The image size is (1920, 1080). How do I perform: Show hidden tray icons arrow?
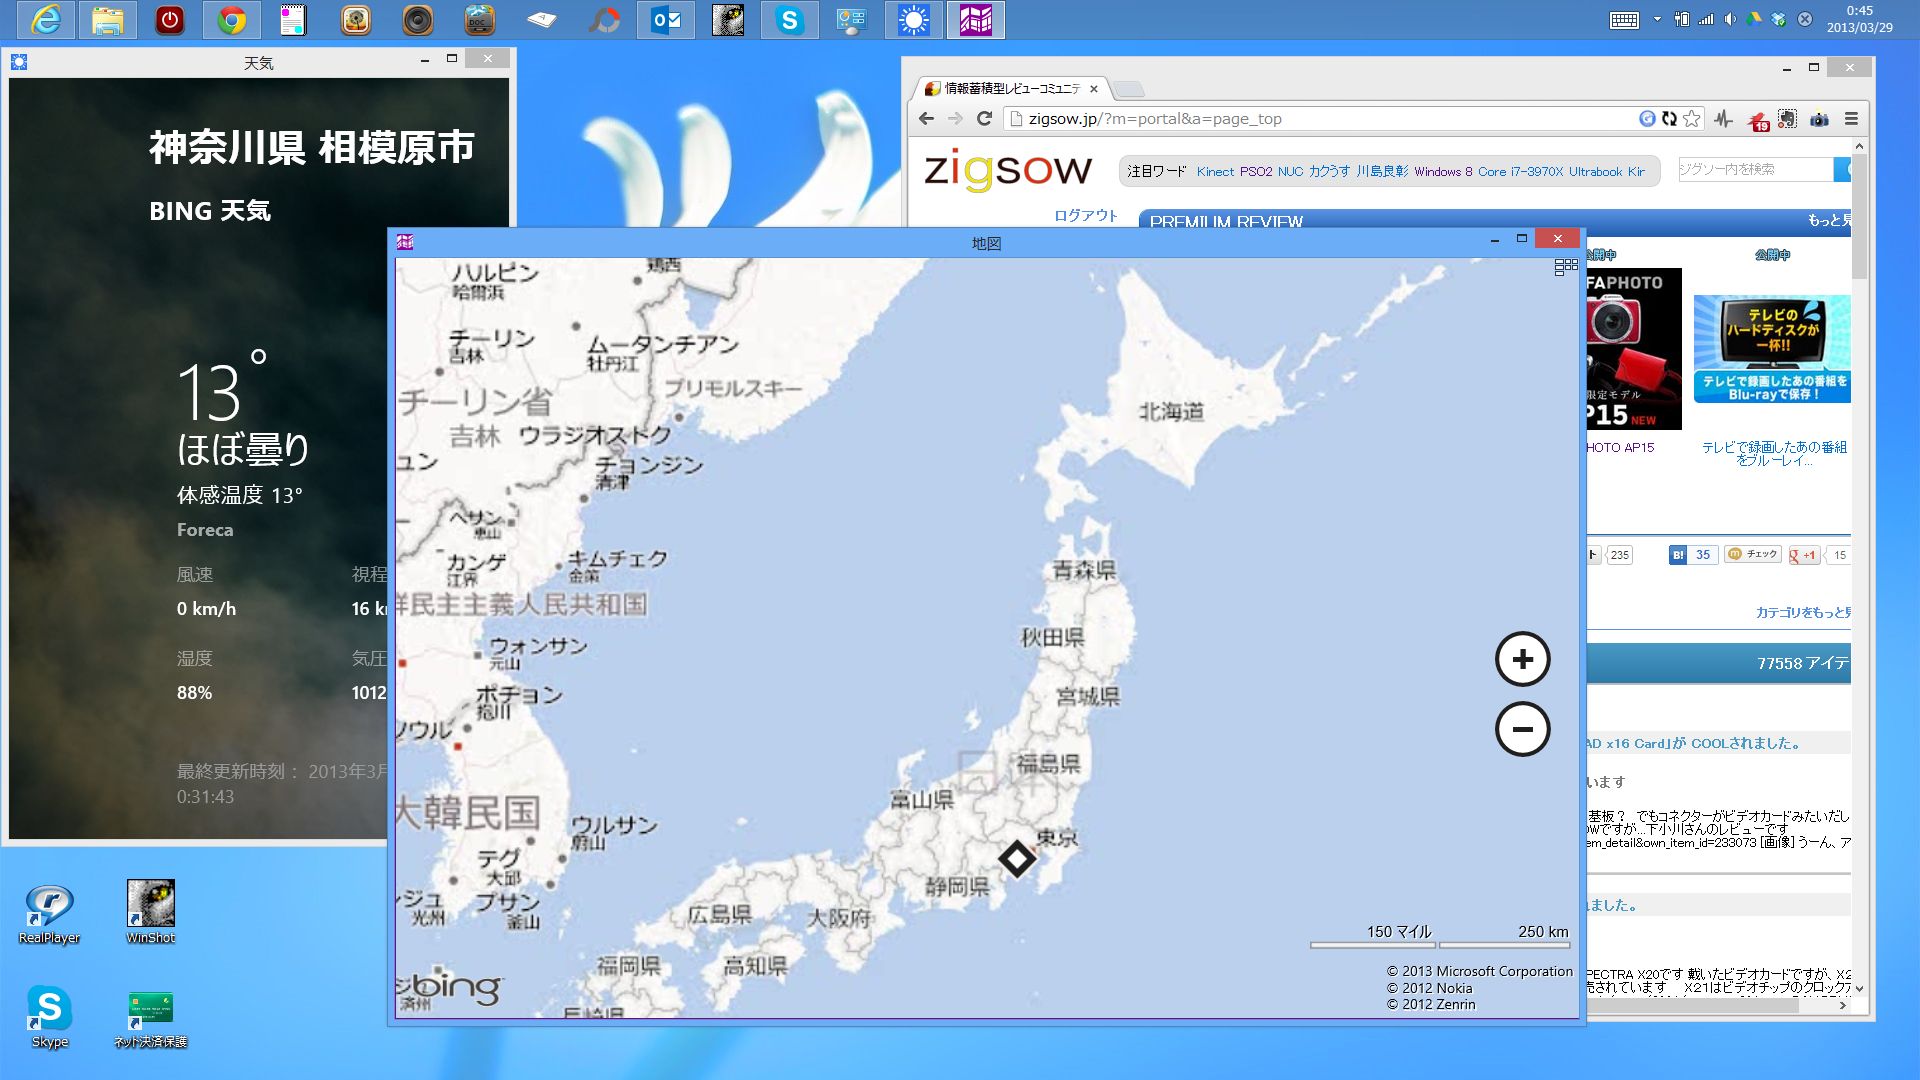[x=1657, y=20]
